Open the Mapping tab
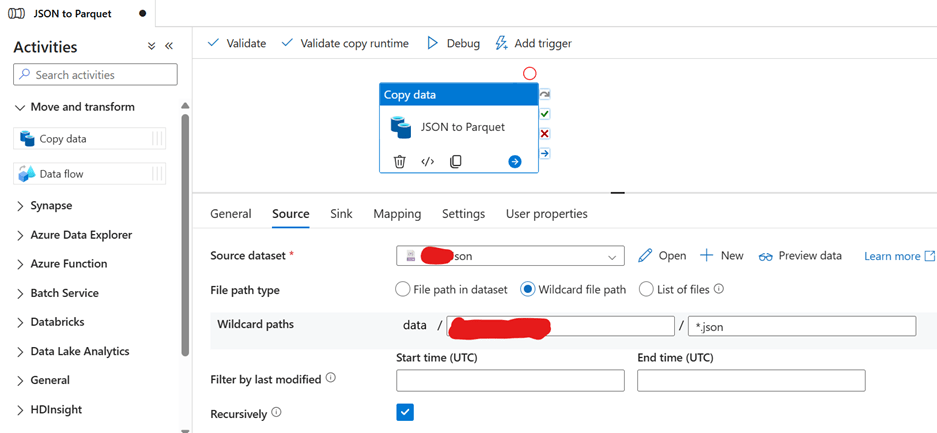 [397, 214]
